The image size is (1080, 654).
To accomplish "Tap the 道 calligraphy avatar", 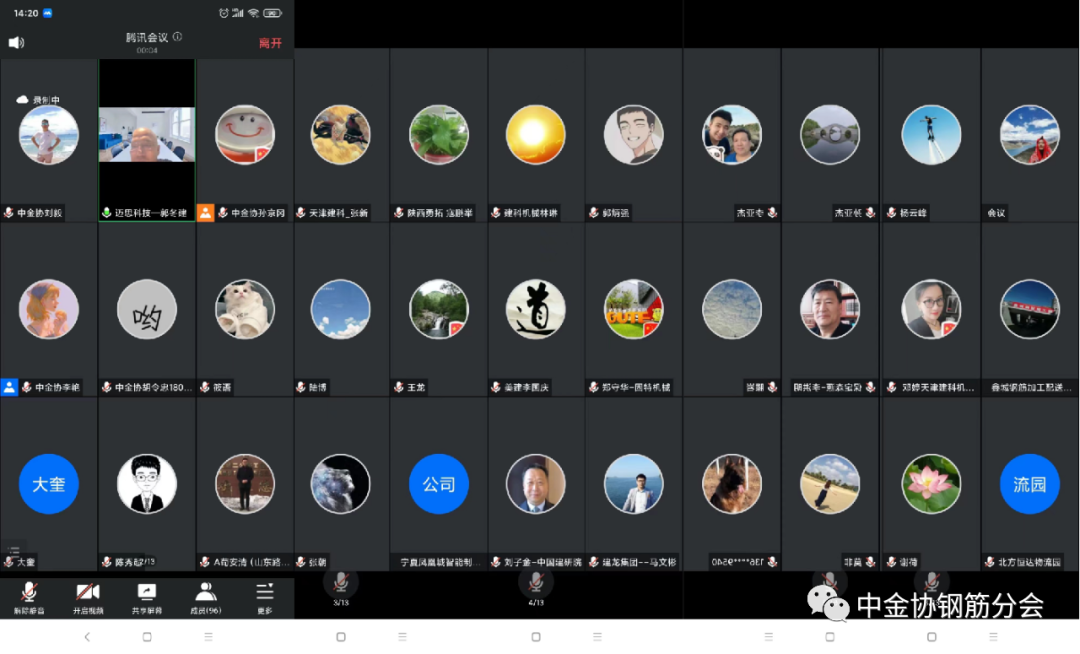I will tap(535, 309).
